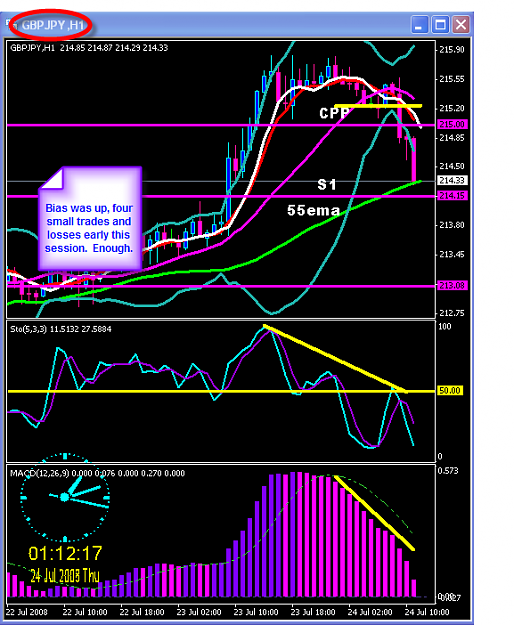Screen dimensions: 514x625
Task: Click the 22 Jul 2008 time axis label
Action: tap(27, 612)
